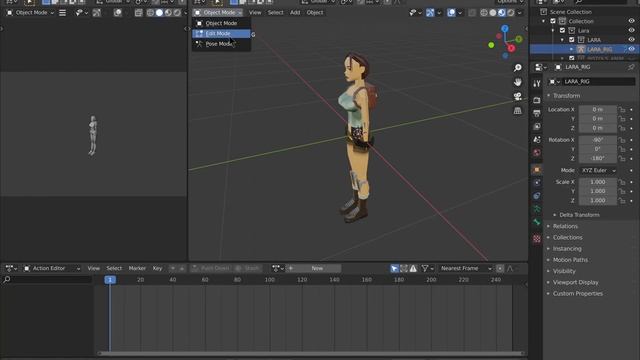
Task: Open the Output properties tab icon
Action: coord(537,113)
